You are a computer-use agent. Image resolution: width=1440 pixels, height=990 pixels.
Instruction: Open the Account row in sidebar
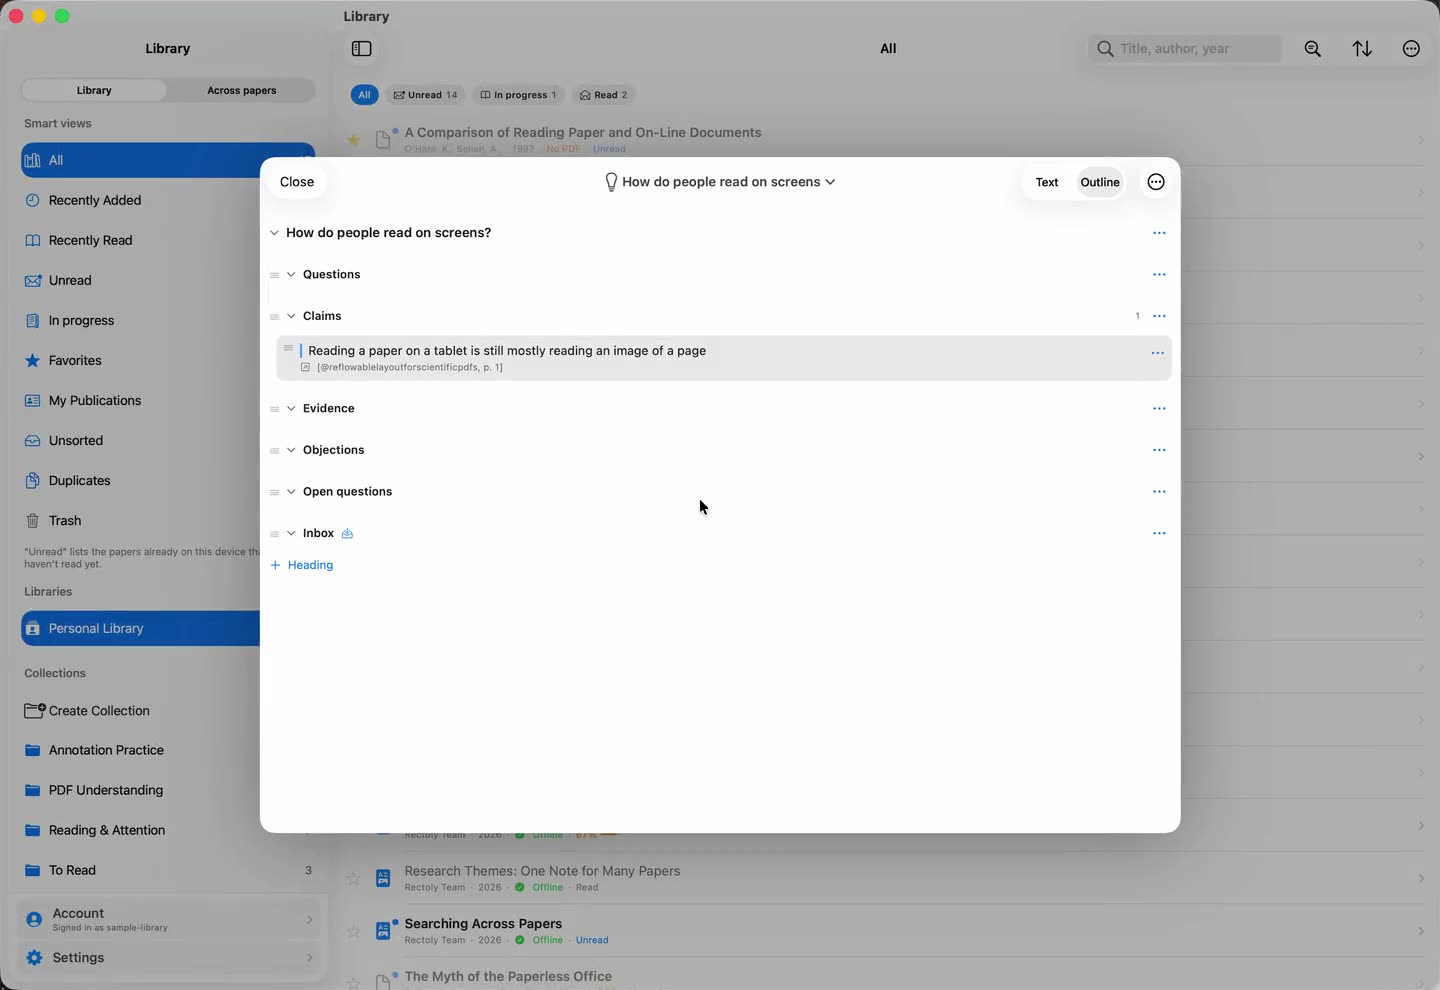coord(168,919)
